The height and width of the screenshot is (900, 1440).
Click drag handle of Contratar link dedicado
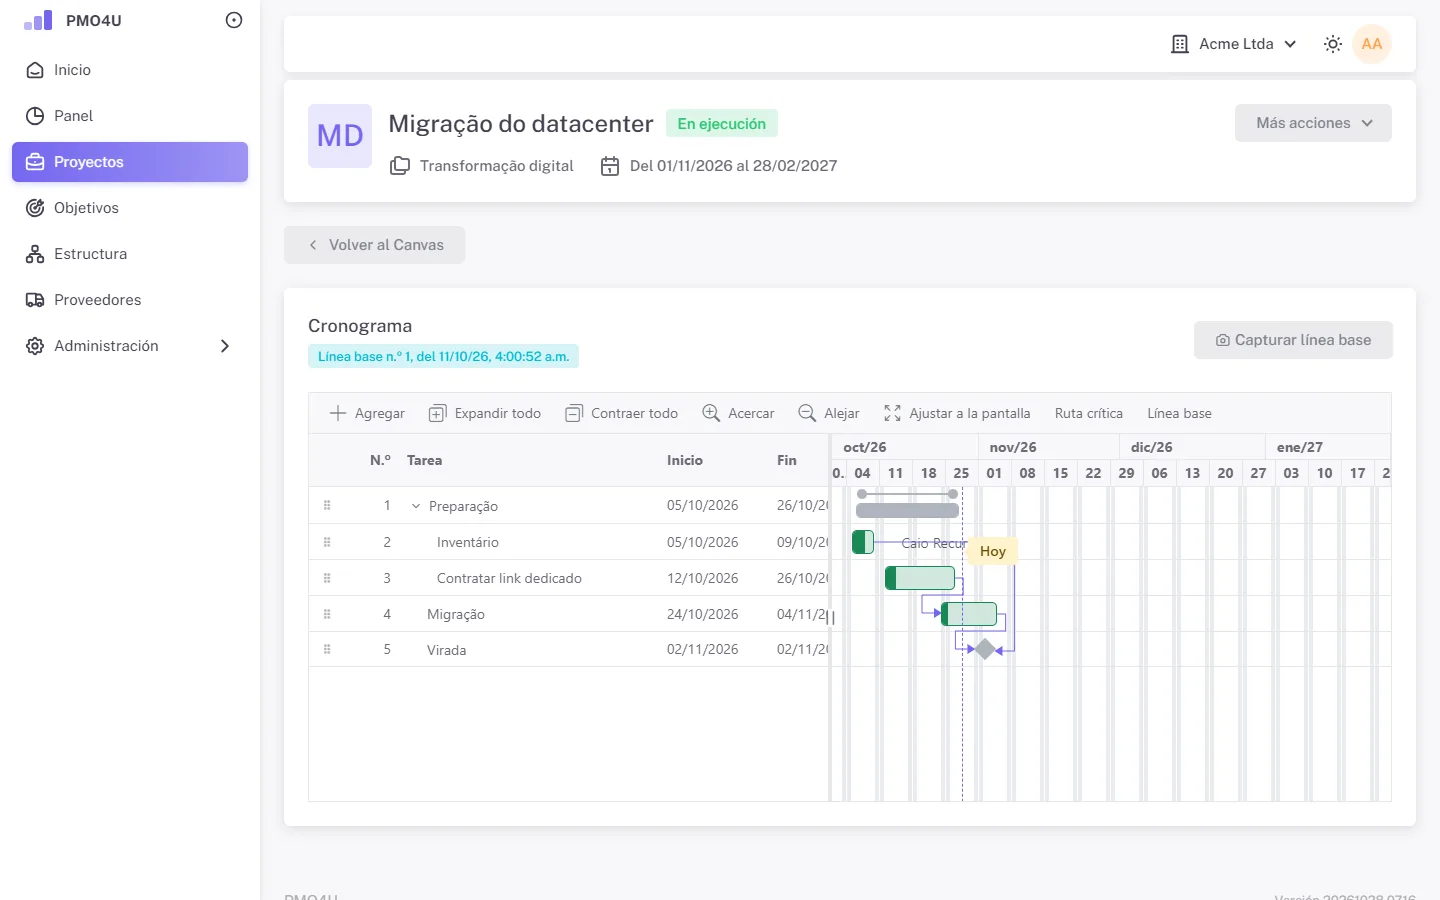pos(327,578)
